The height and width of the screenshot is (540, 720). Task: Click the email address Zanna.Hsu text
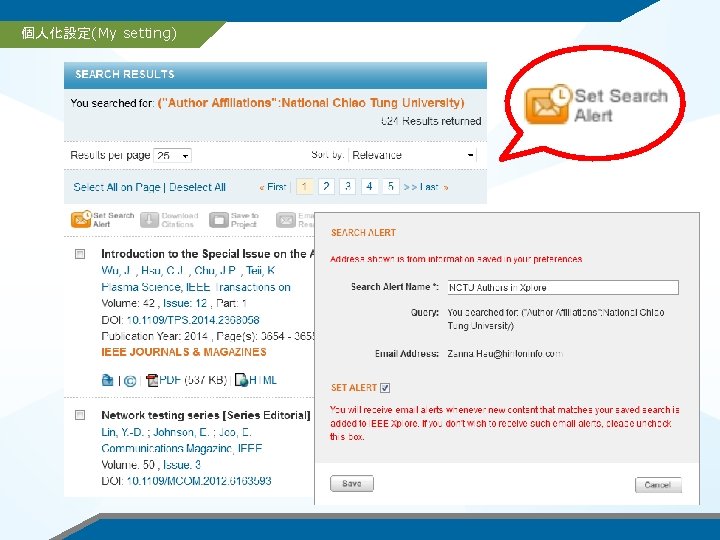click(505, 354)
